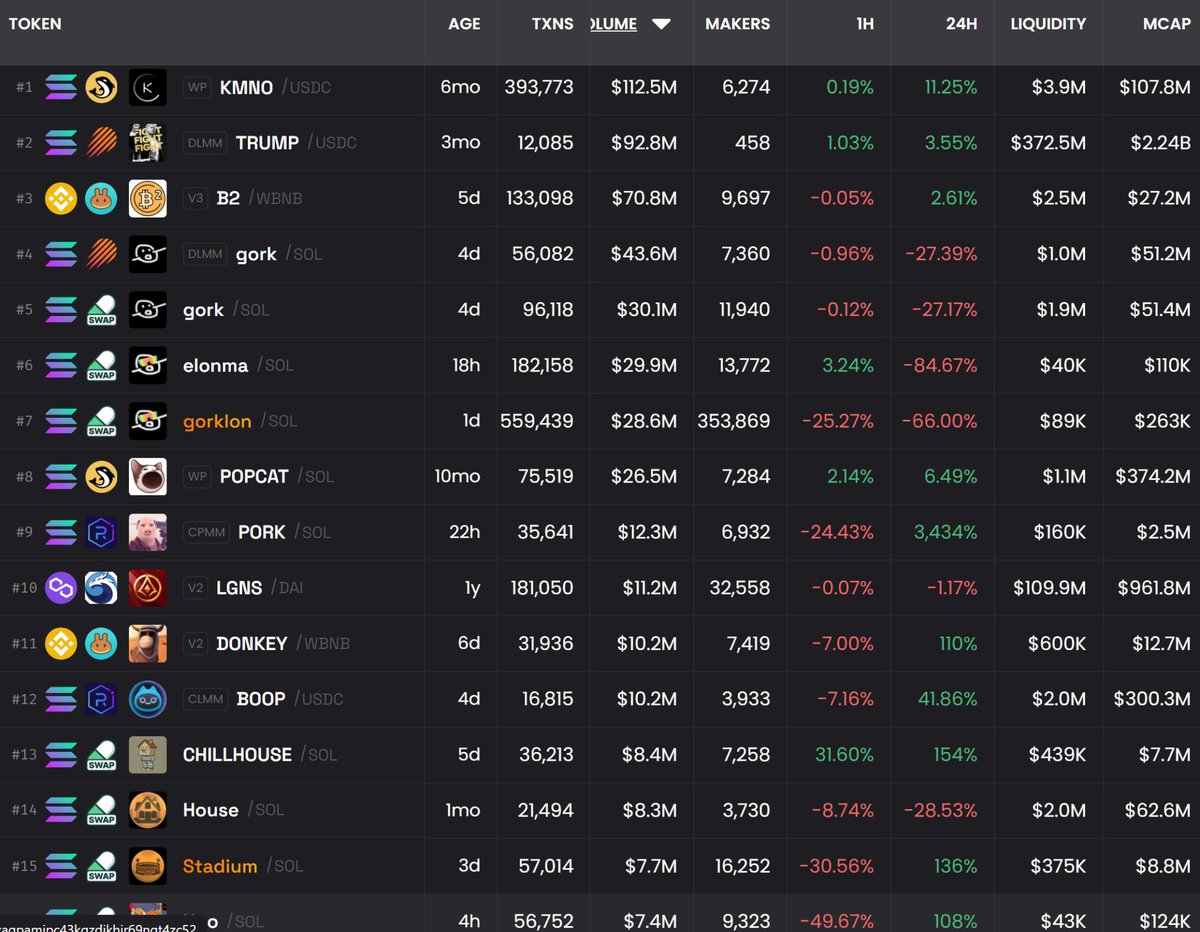Click the LGNS token triangle logo
The image size is (1200, 932).
tap(147, 588)
